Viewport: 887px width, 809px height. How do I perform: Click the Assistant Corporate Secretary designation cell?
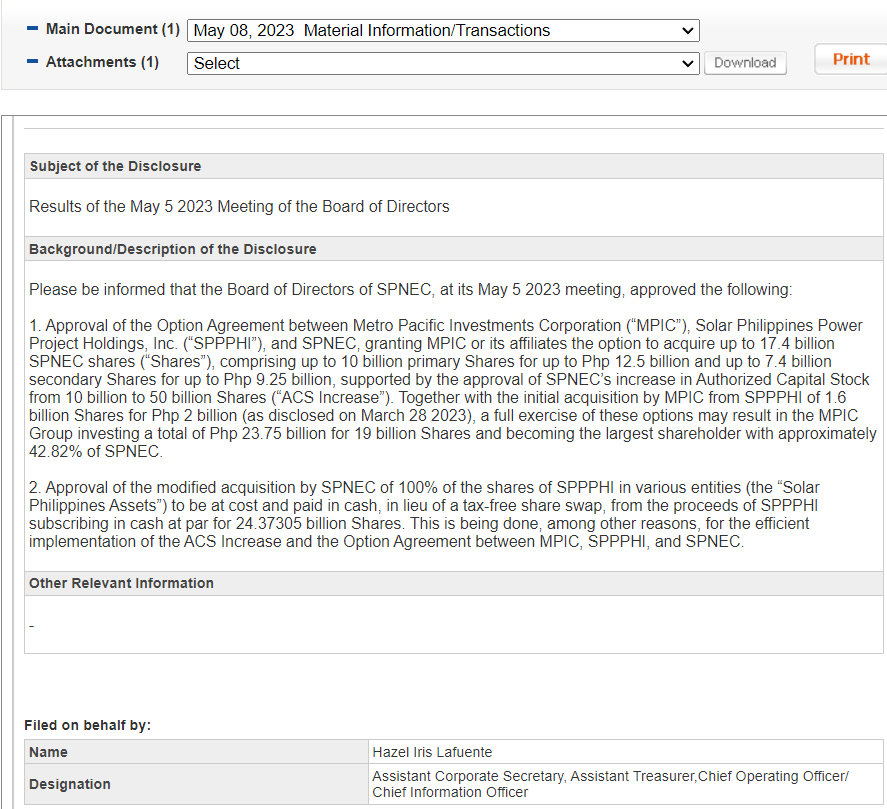[x=626, y=784]
